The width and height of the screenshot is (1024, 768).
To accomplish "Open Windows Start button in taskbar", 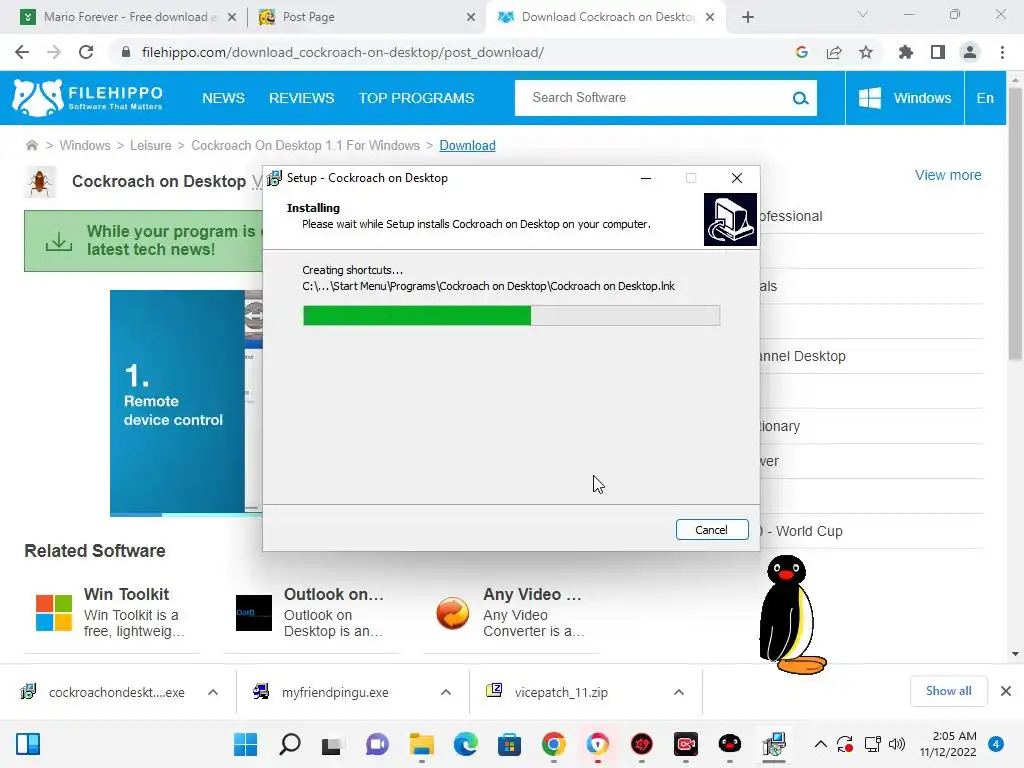I will pos(246,744).
